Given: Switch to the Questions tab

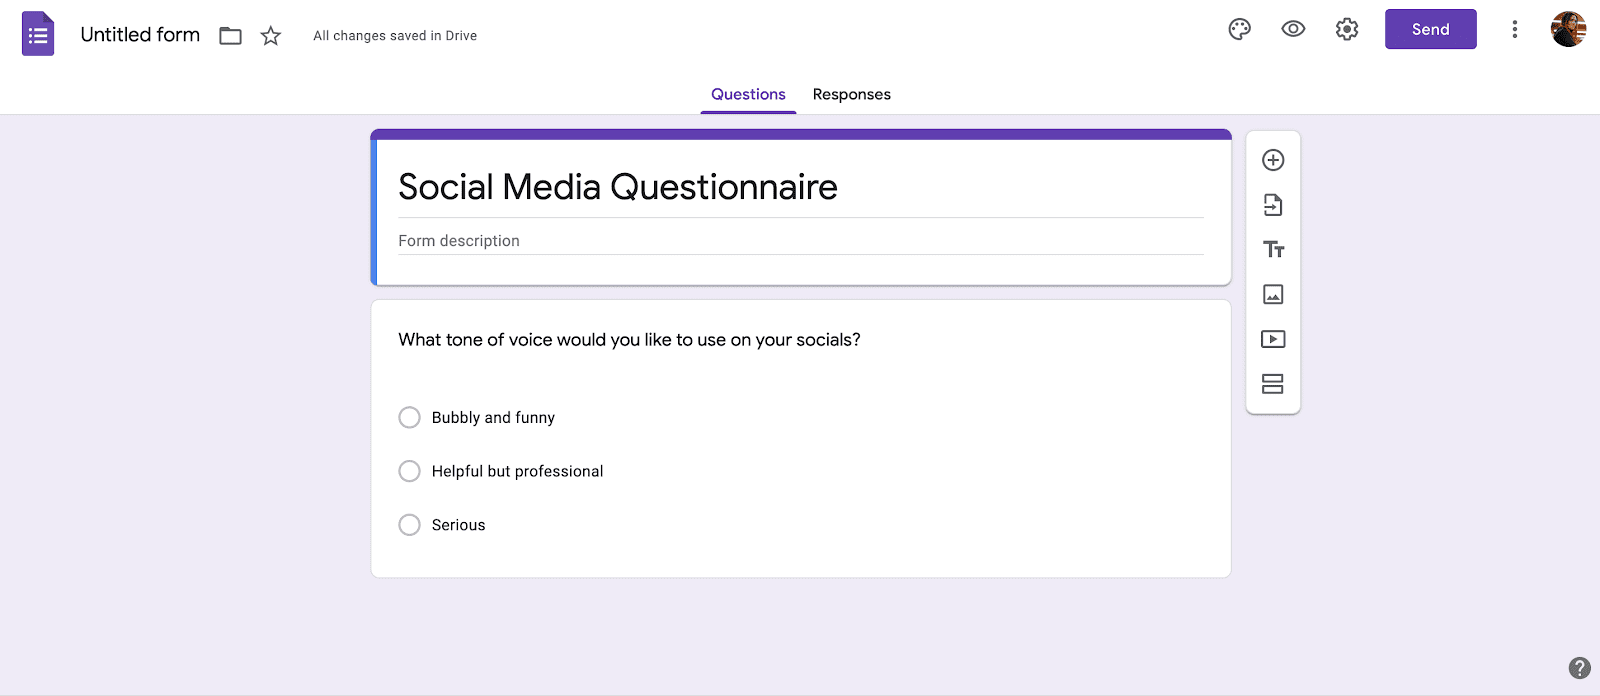Looking at the screenshot, I should point(748,94).
